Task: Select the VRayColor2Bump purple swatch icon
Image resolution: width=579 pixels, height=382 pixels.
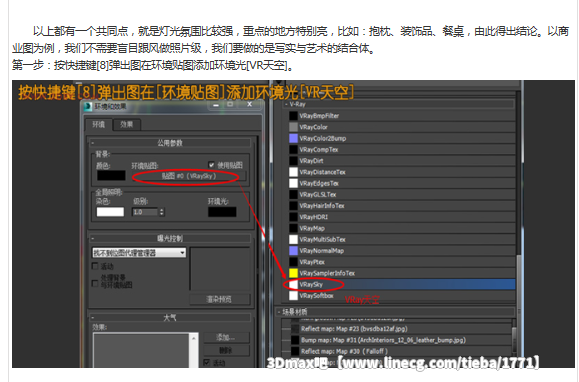Action: (293, 138)
